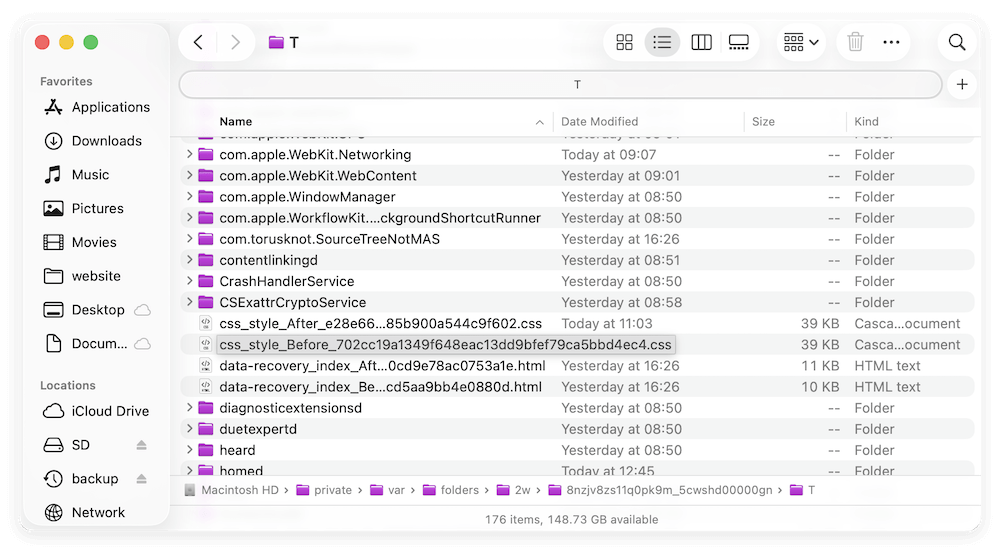Sort by Kind column
Viewport: 1000px width, 550px height.
[866, 122]
